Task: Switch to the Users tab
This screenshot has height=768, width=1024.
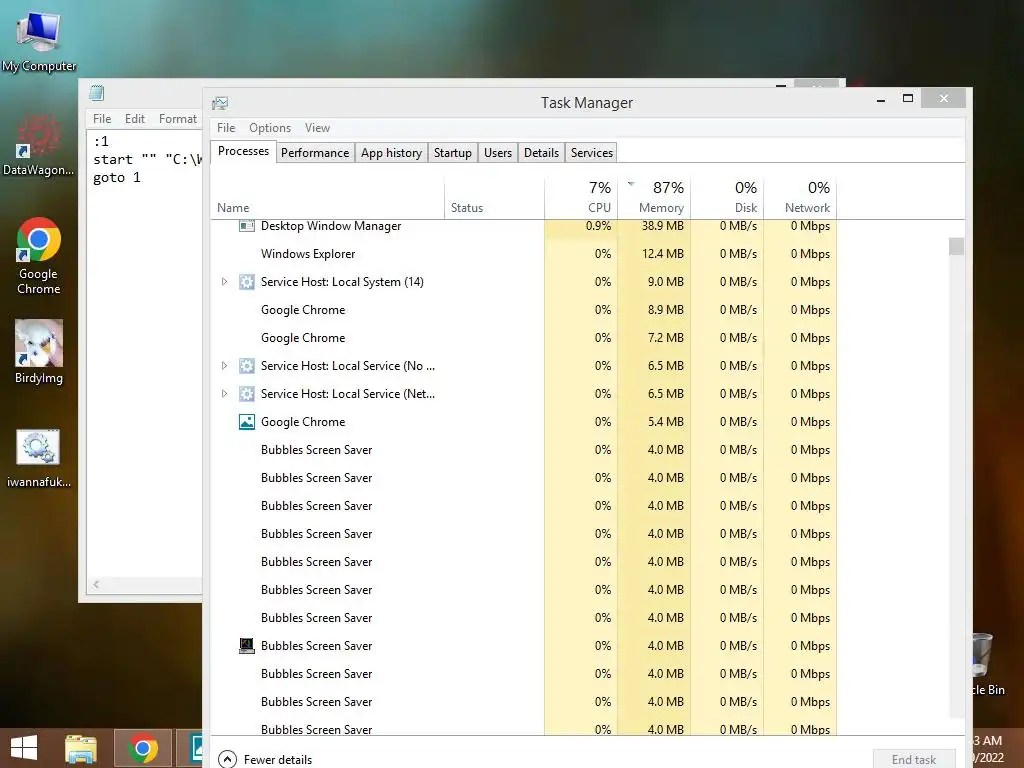Action: pos(498,153)
